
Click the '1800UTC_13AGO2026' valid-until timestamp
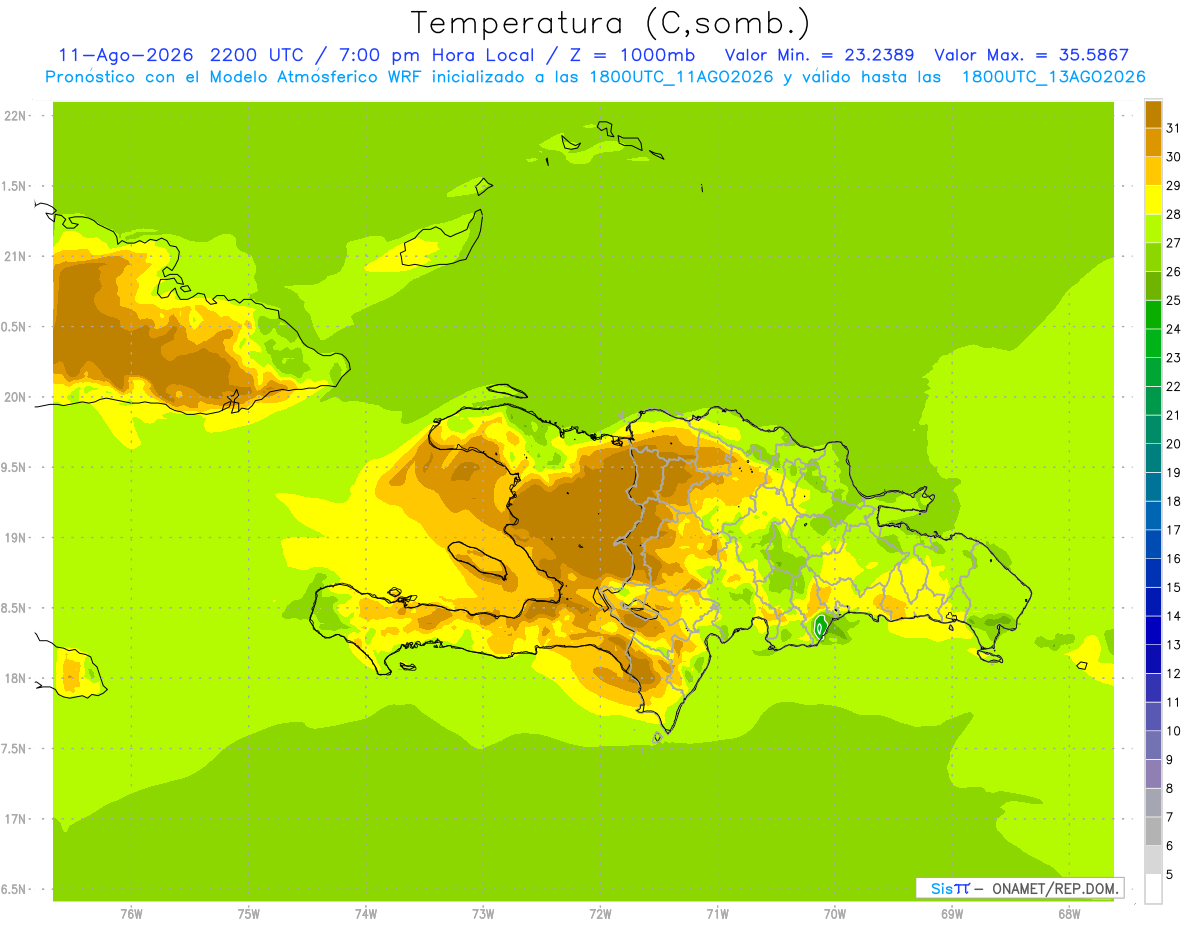coord(1053,77)
